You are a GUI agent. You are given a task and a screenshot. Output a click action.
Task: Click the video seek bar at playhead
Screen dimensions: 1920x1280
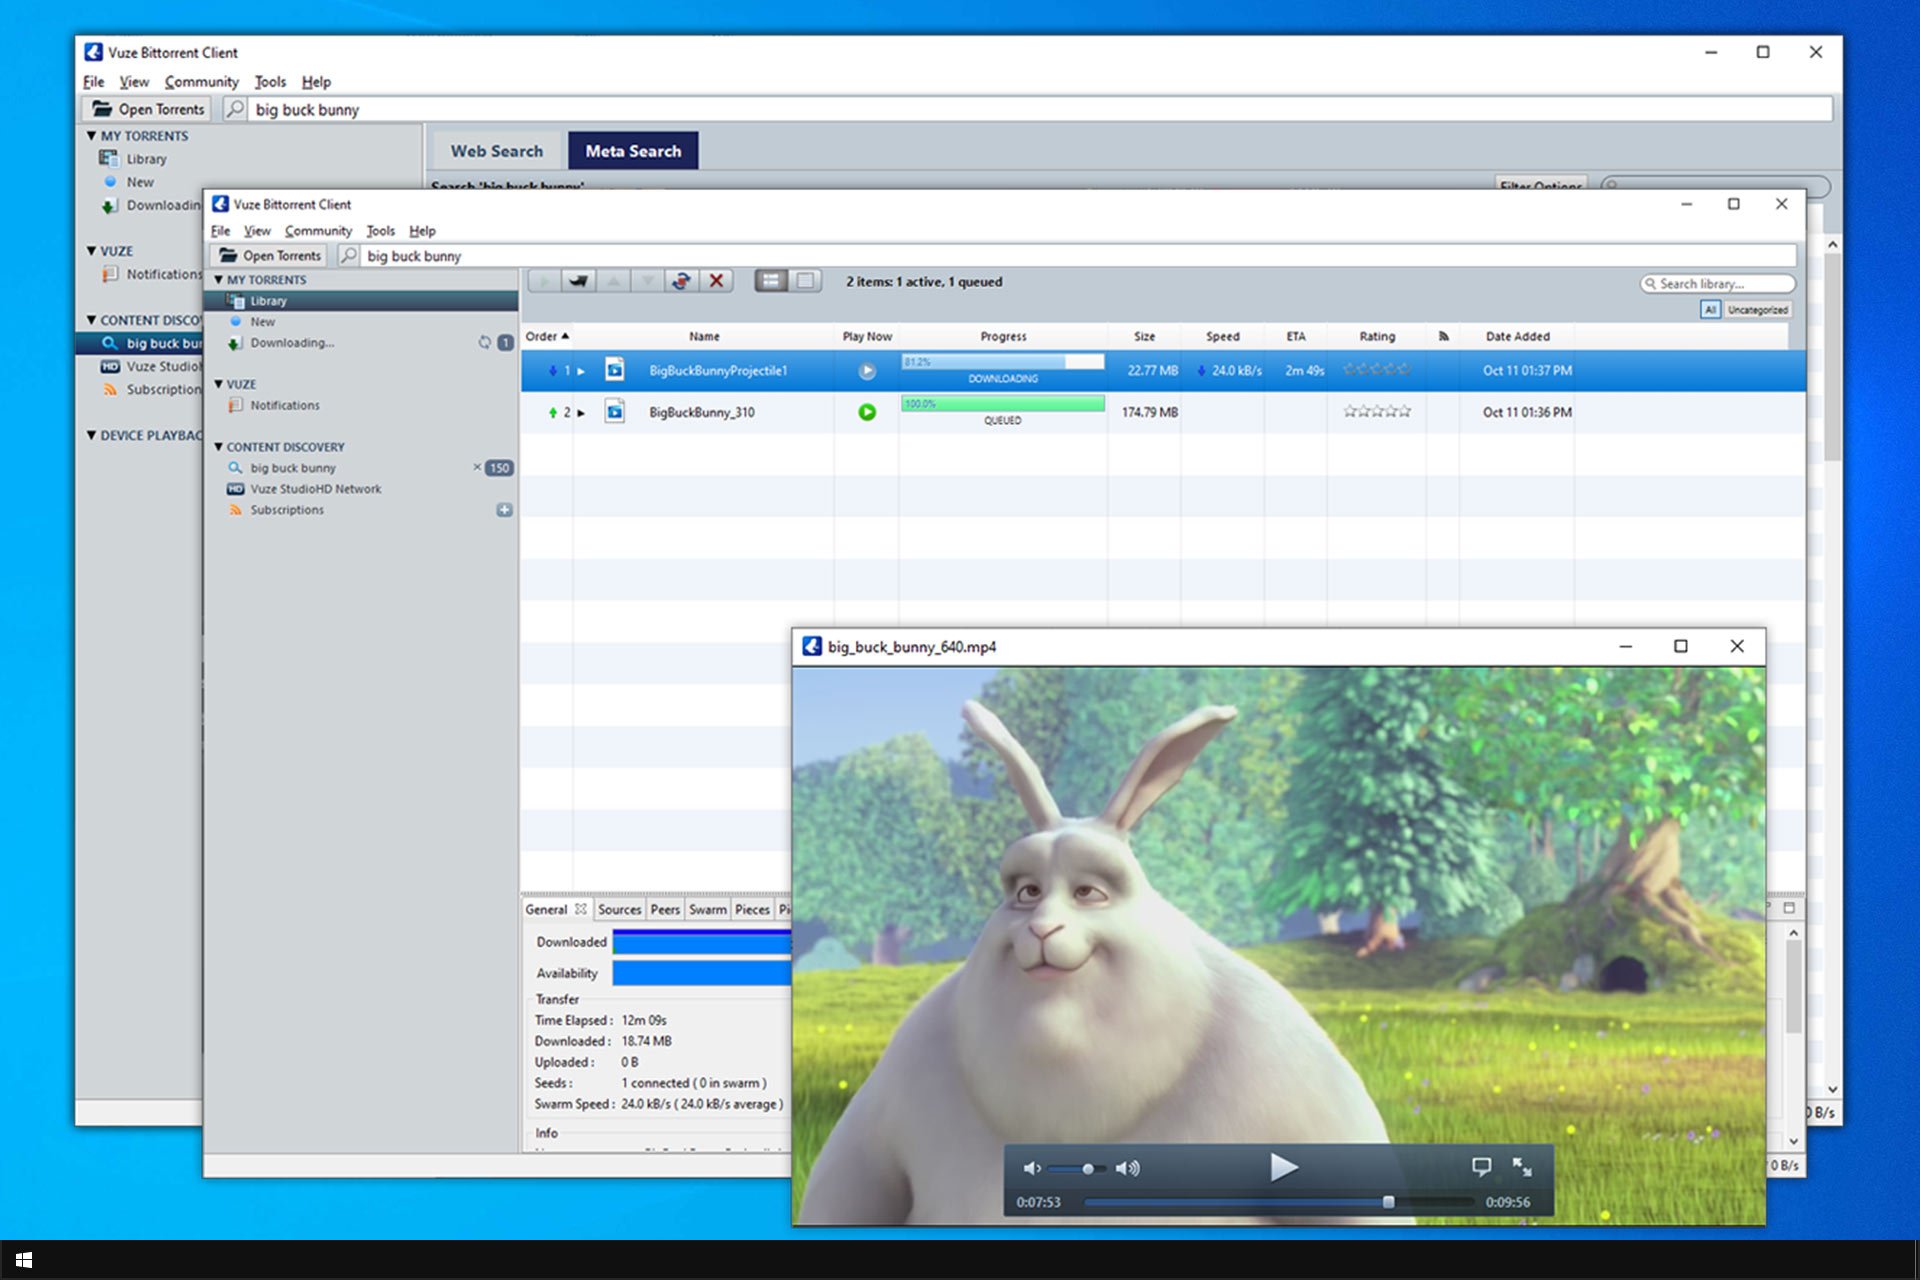click(x=1388, y=1202)
